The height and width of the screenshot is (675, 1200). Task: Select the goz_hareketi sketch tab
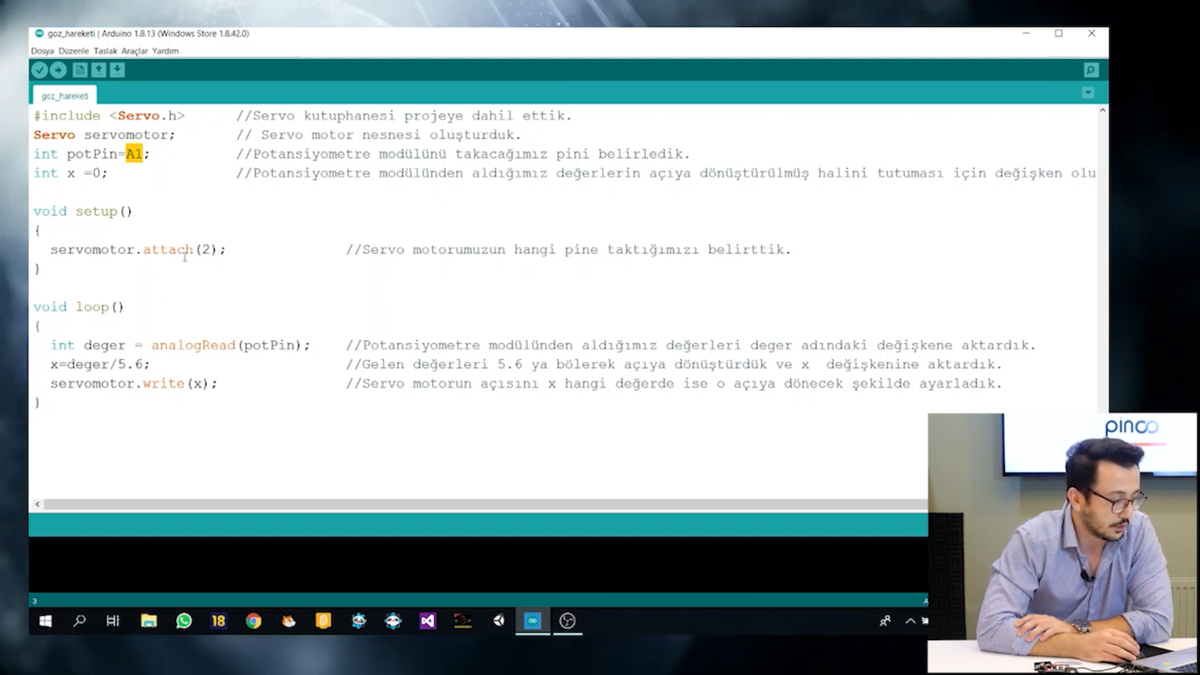point(64,96)
